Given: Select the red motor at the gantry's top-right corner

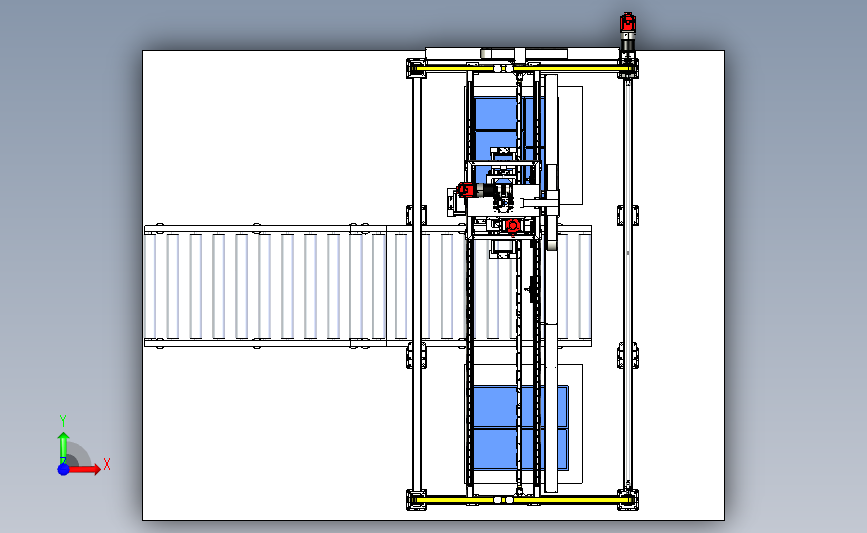Looking at the screenshot, I should point(628,23).
